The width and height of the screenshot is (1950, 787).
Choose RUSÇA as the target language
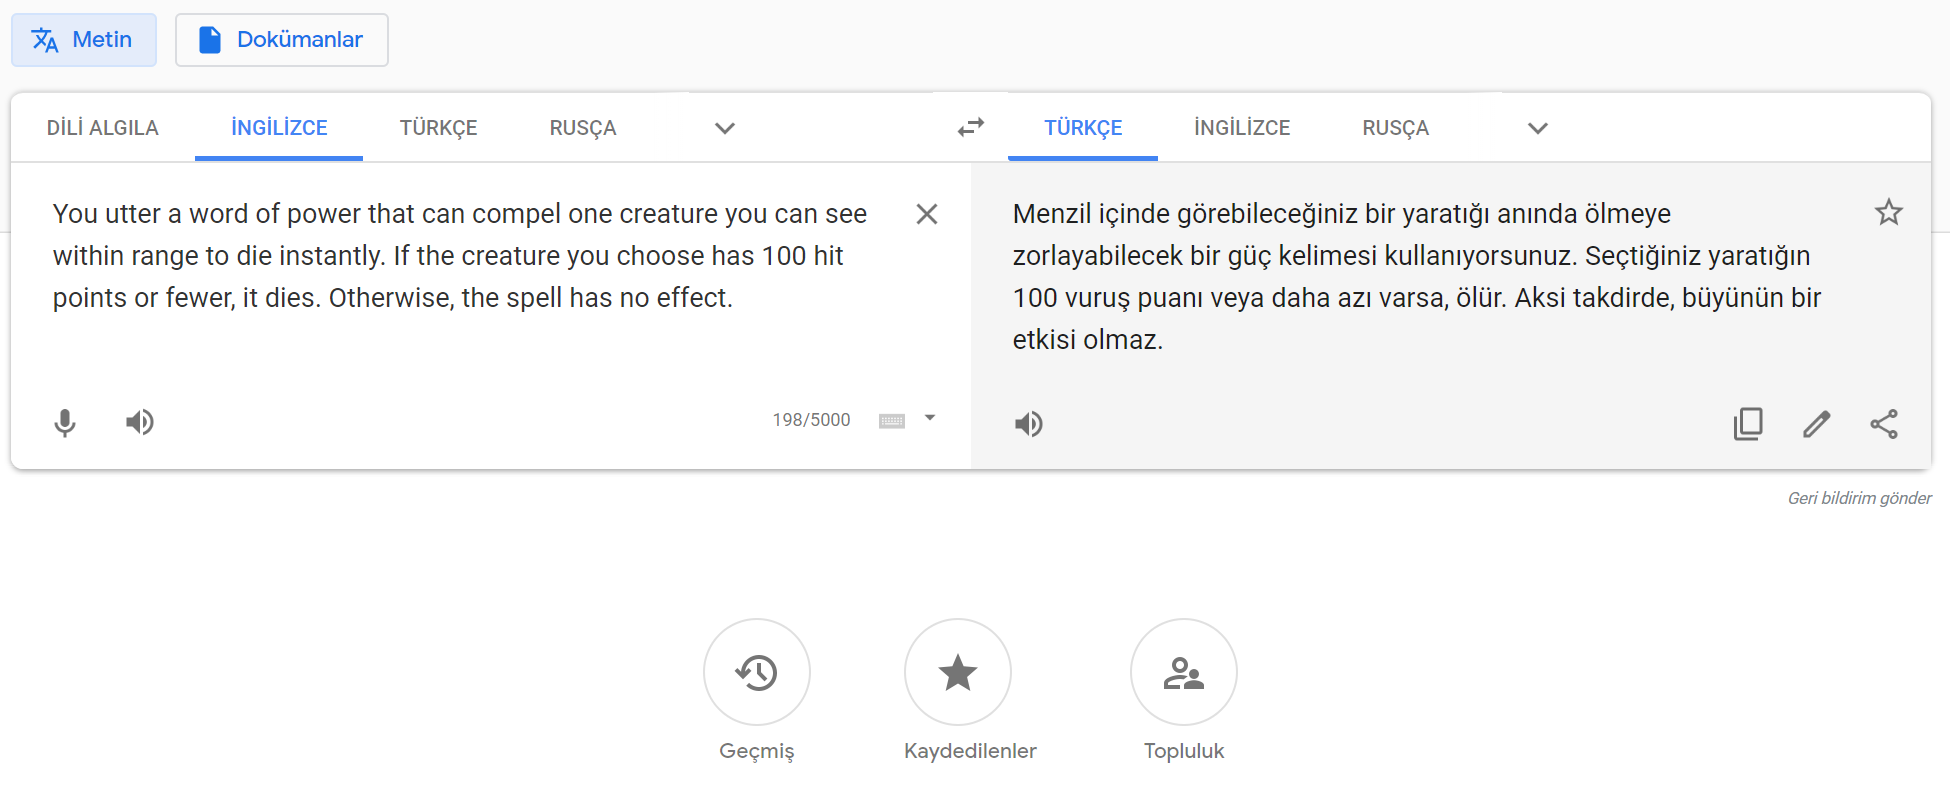[1395, 128]
